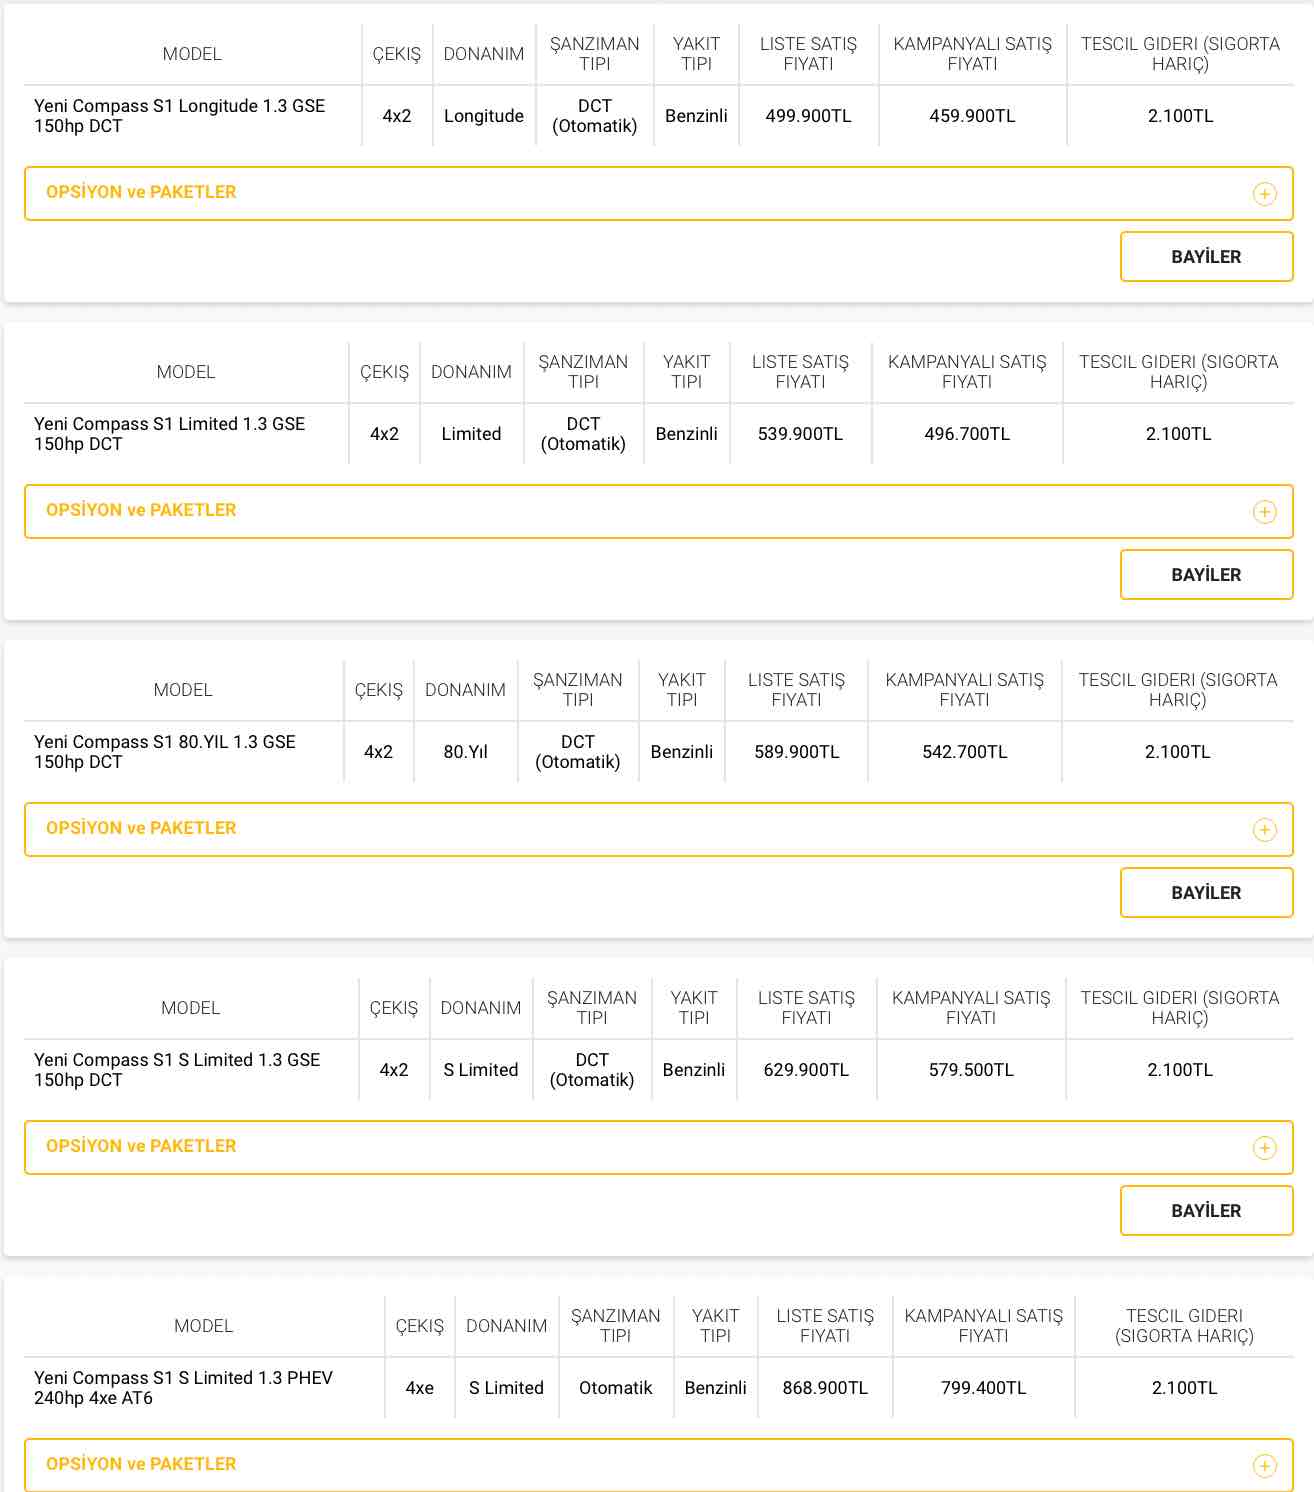Select 'Yeni Compass S1 Longitude 1.3 GSE' text
The image size is (1314, 1492).
pyautogui.click(x=180, y=106)
